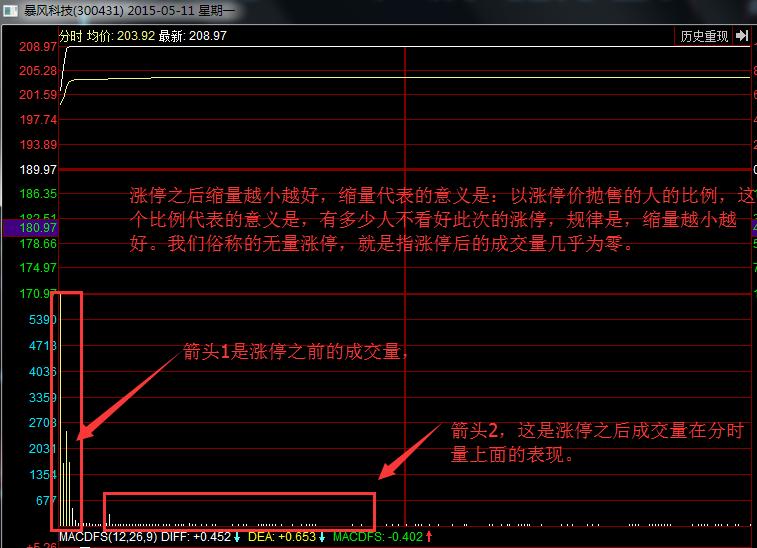Click the down arrow after the DEA value

click(x=322, y=537)
